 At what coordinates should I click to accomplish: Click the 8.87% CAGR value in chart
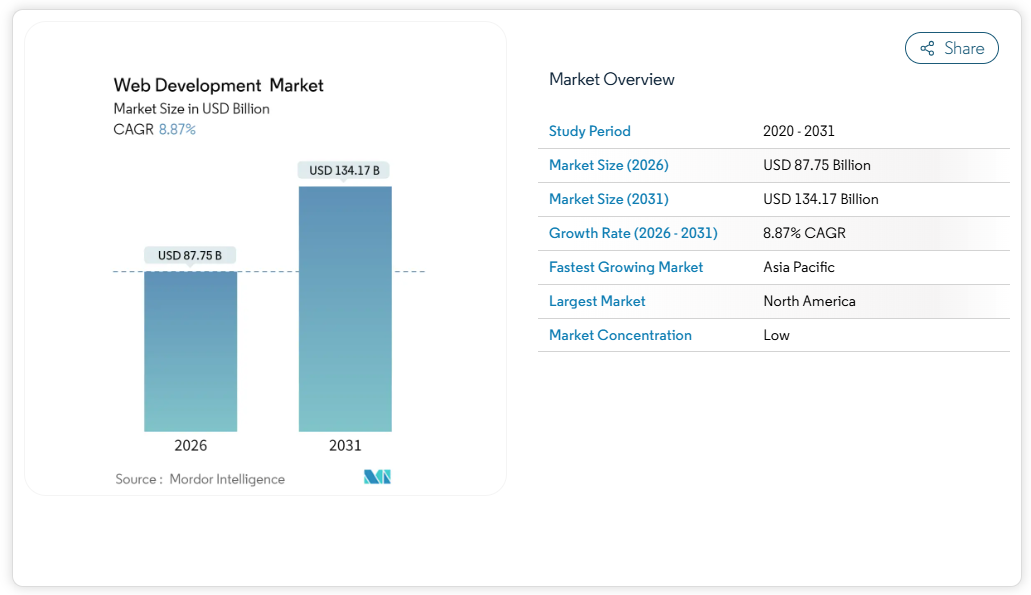177,129
